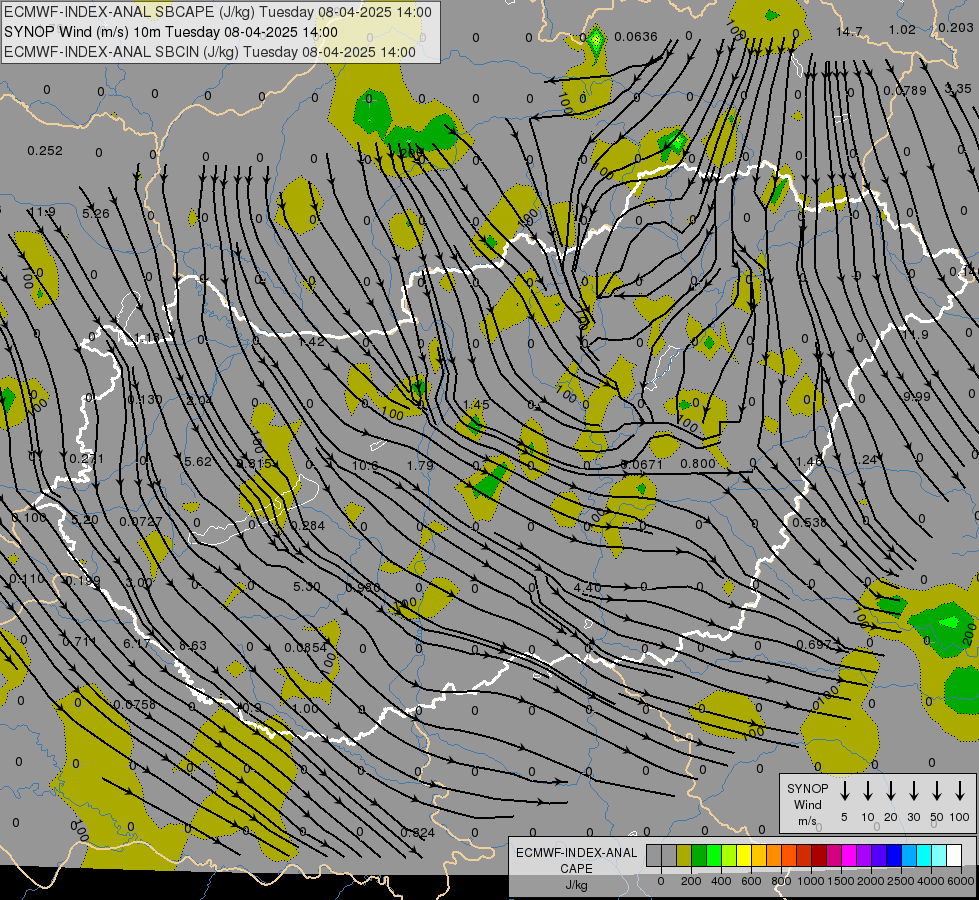Click the 6.17 value on the map
The image size is (979, 900).
point(136,643)
